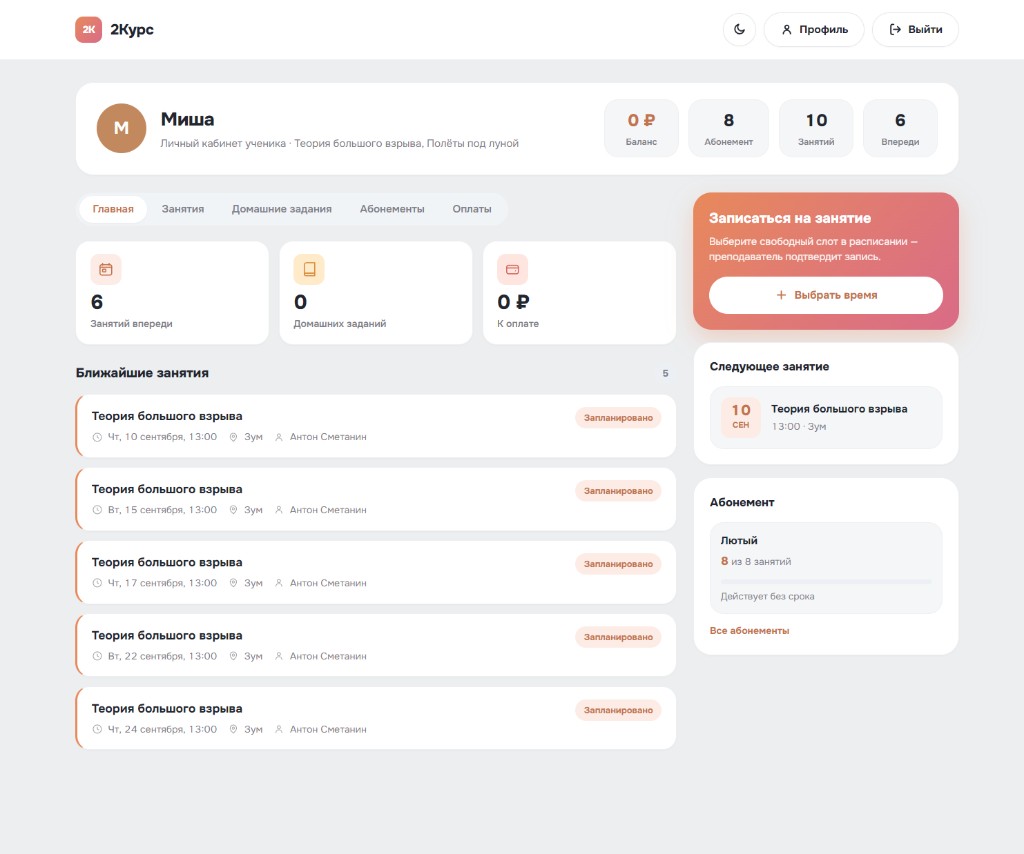
Task: Switch to the Главная tab
Action: tap(113, 209)
